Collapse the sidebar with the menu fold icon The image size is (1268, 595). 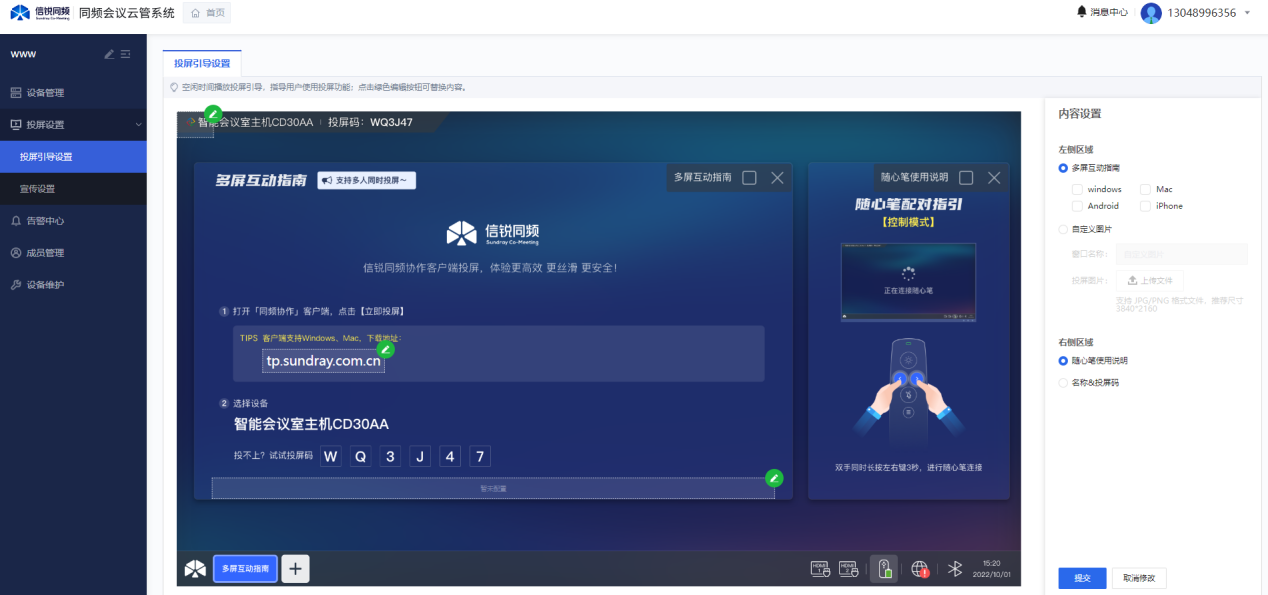pos(126,54)
